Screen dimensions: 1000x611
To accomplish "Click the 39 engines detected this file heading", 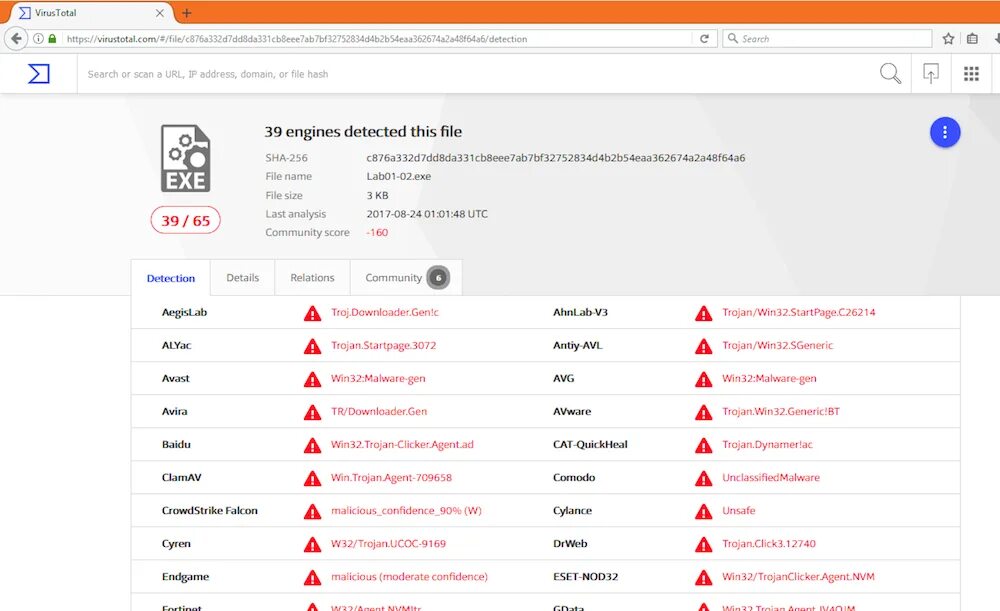I will pyautogui.click(x=363, y=131).
